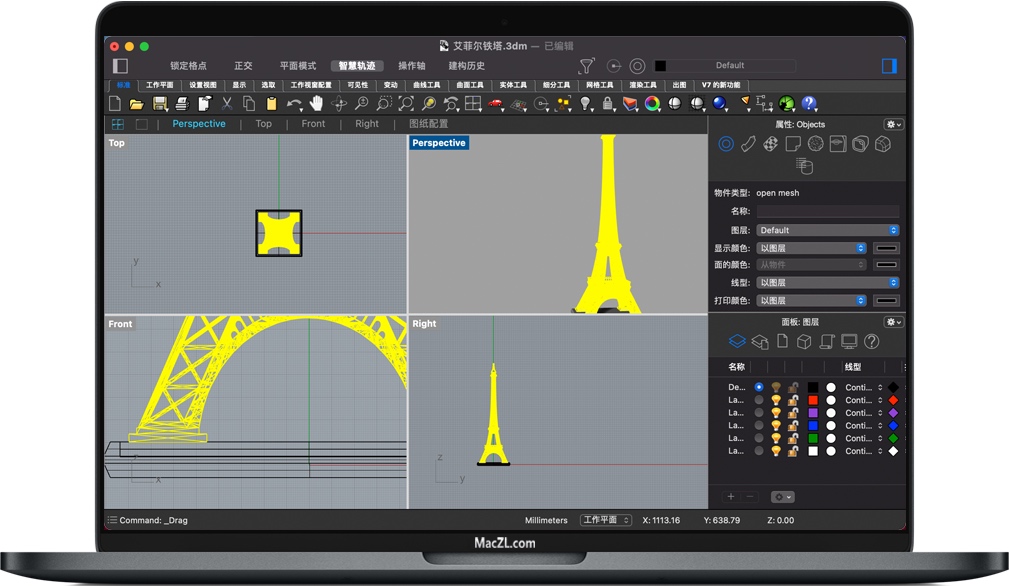Click the Pan hand tool in toolbar
The height and width of the screenshot is (586, 1009).
[317, 104]
